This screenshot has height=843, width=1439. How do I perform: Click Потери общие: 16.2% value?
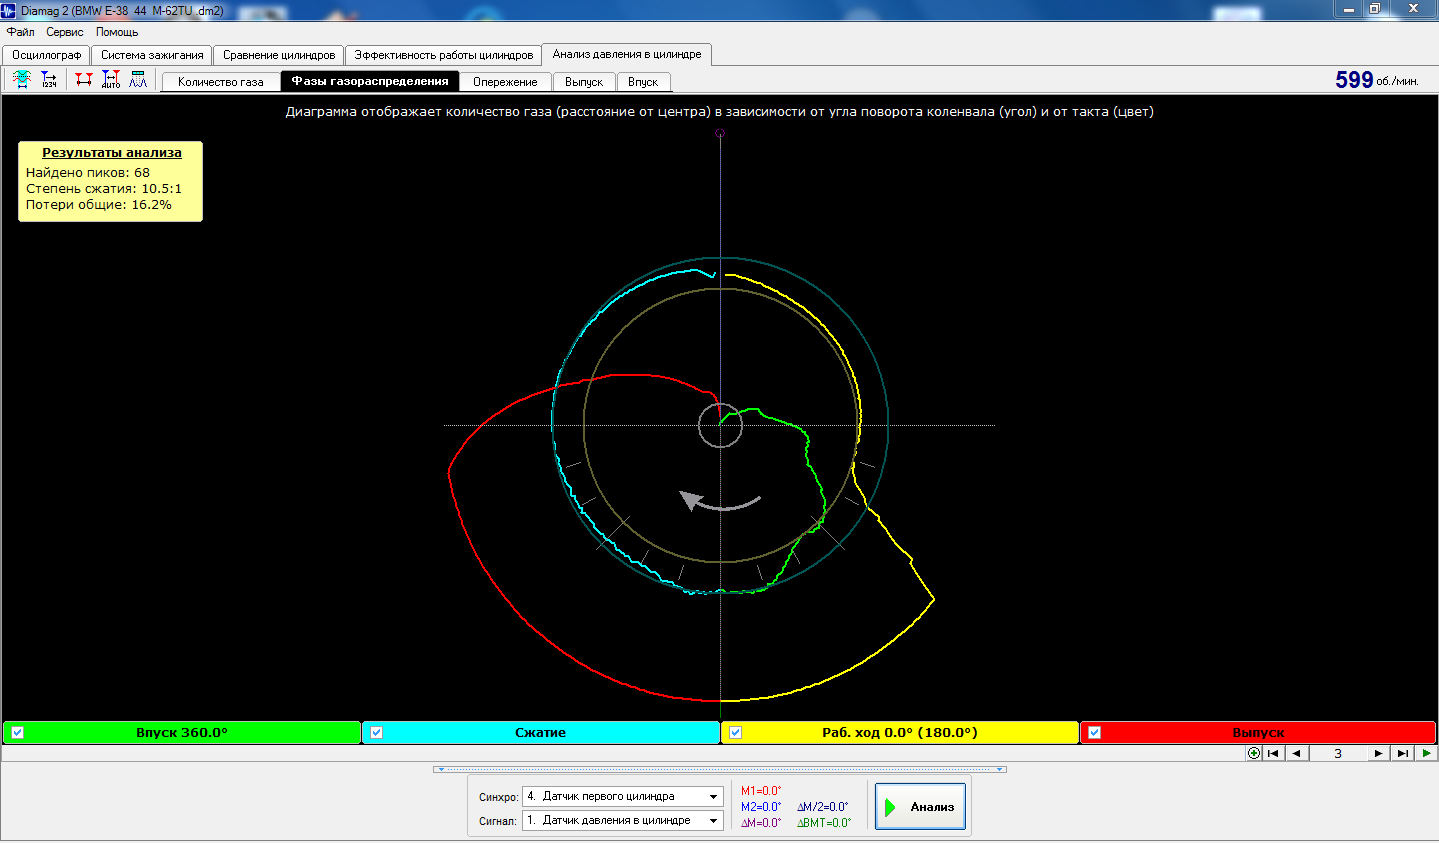99,204
